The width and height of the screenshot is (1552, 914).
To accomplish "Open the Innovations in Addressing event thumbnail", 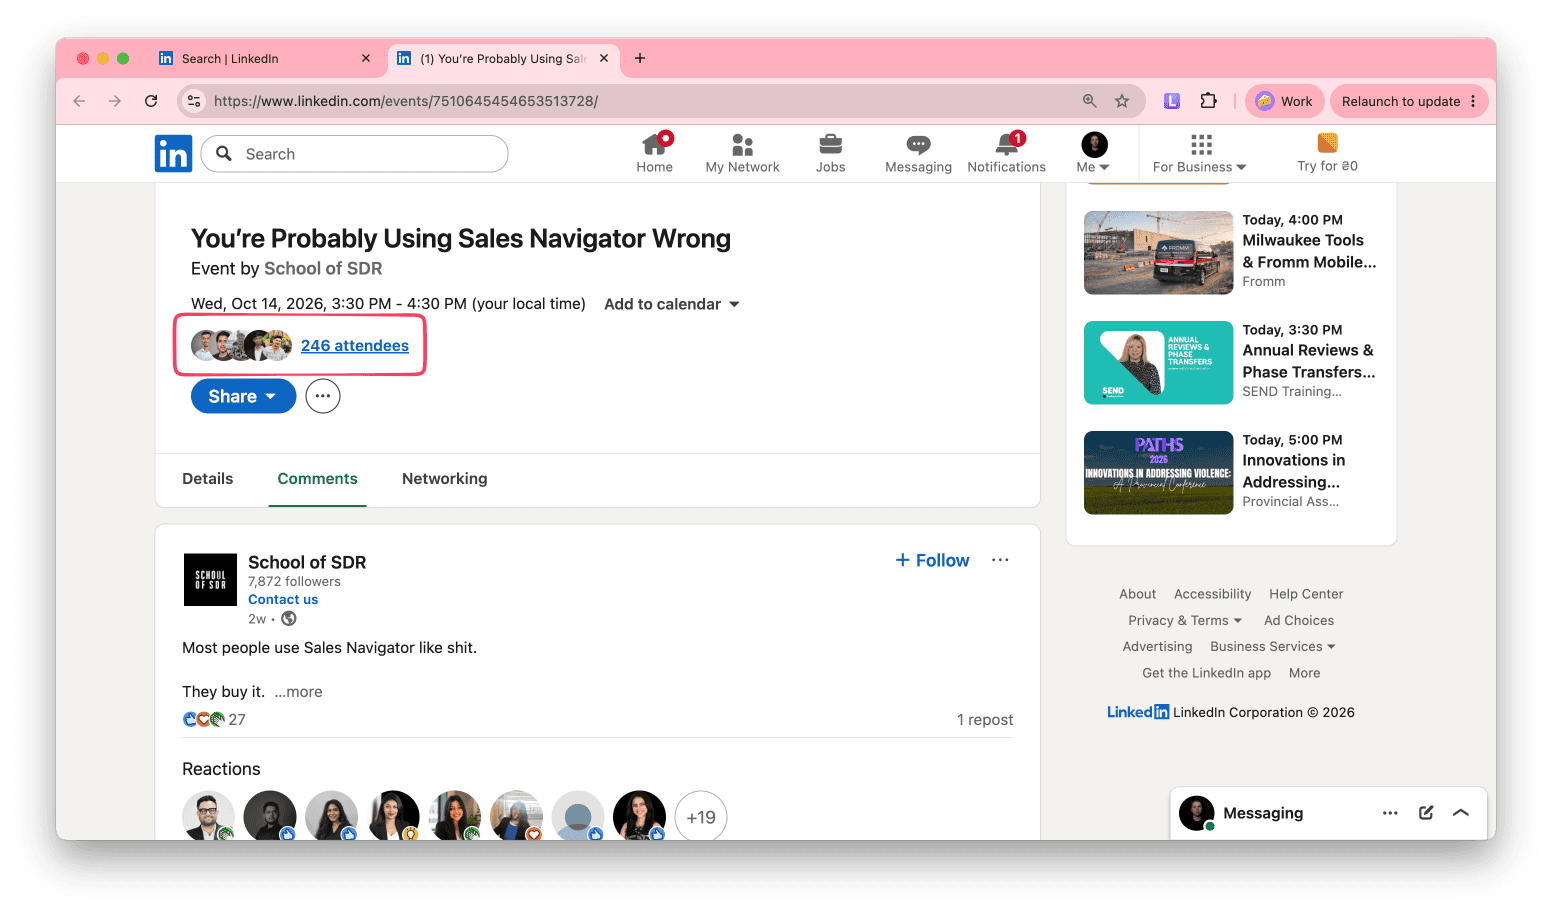I will click(x=1158, y=473).
